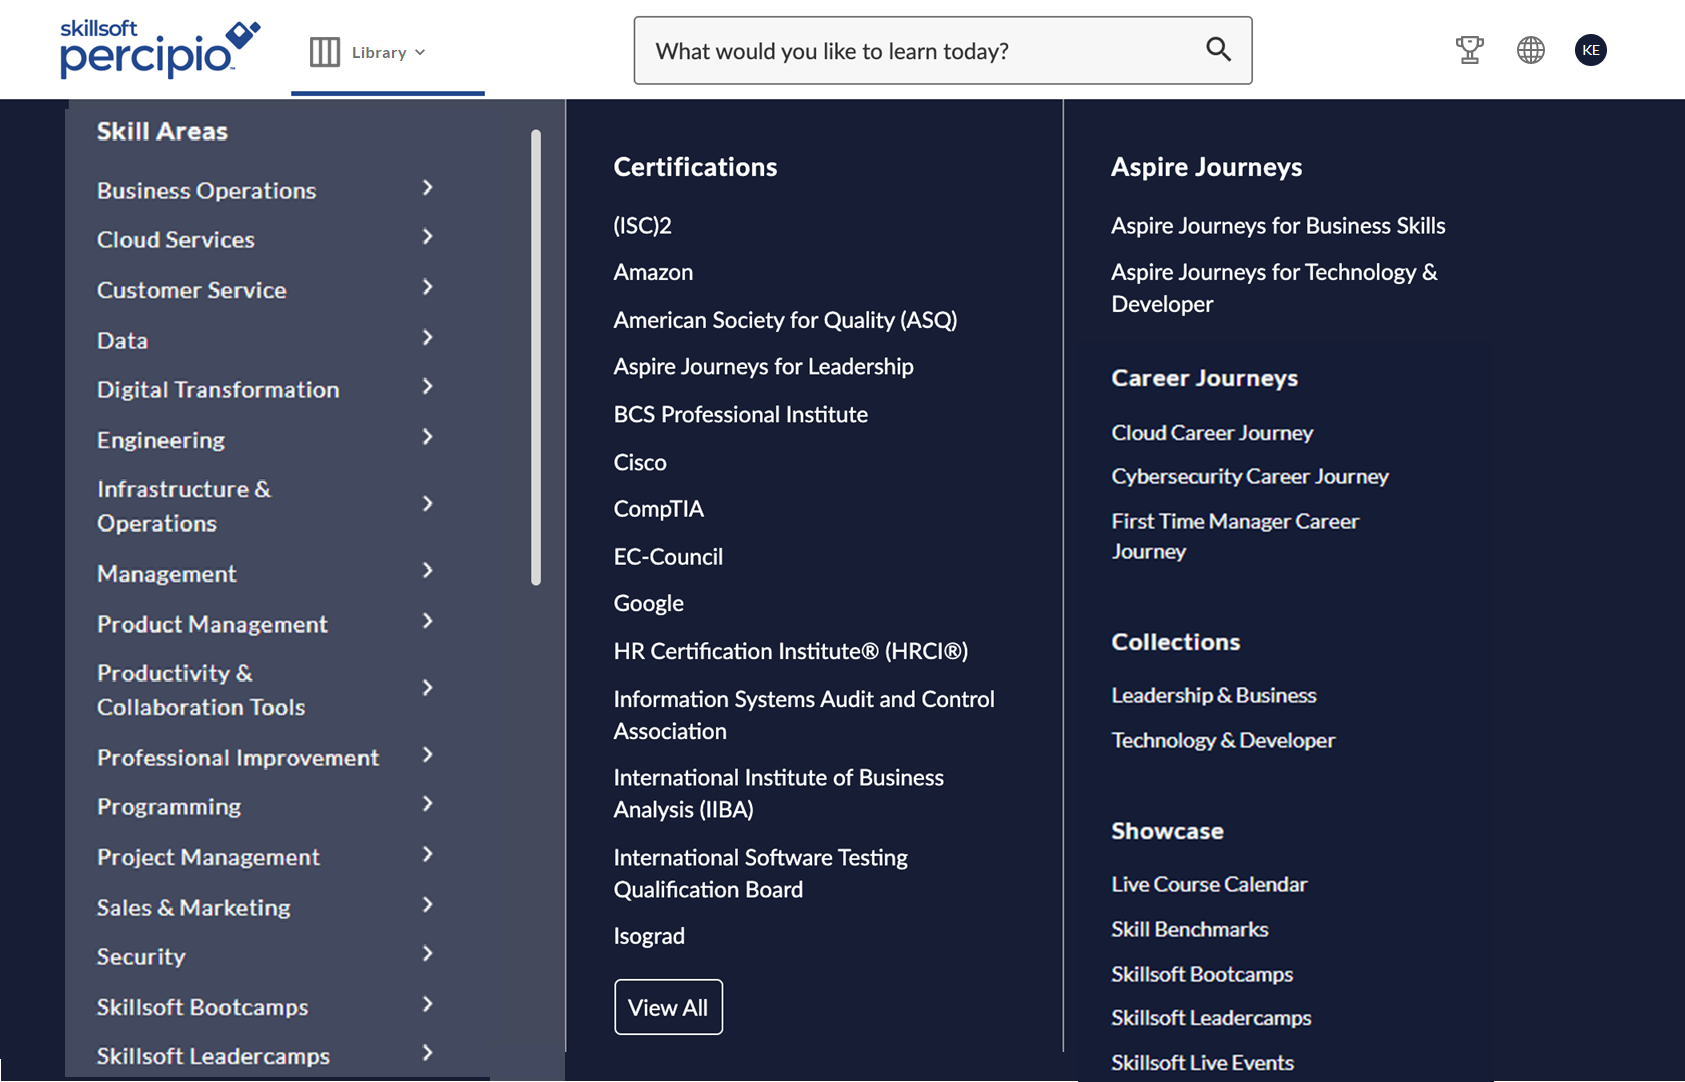Expand Customer Service chevron
Viewport: 1685px width, 1082px height.
[428, 287]
